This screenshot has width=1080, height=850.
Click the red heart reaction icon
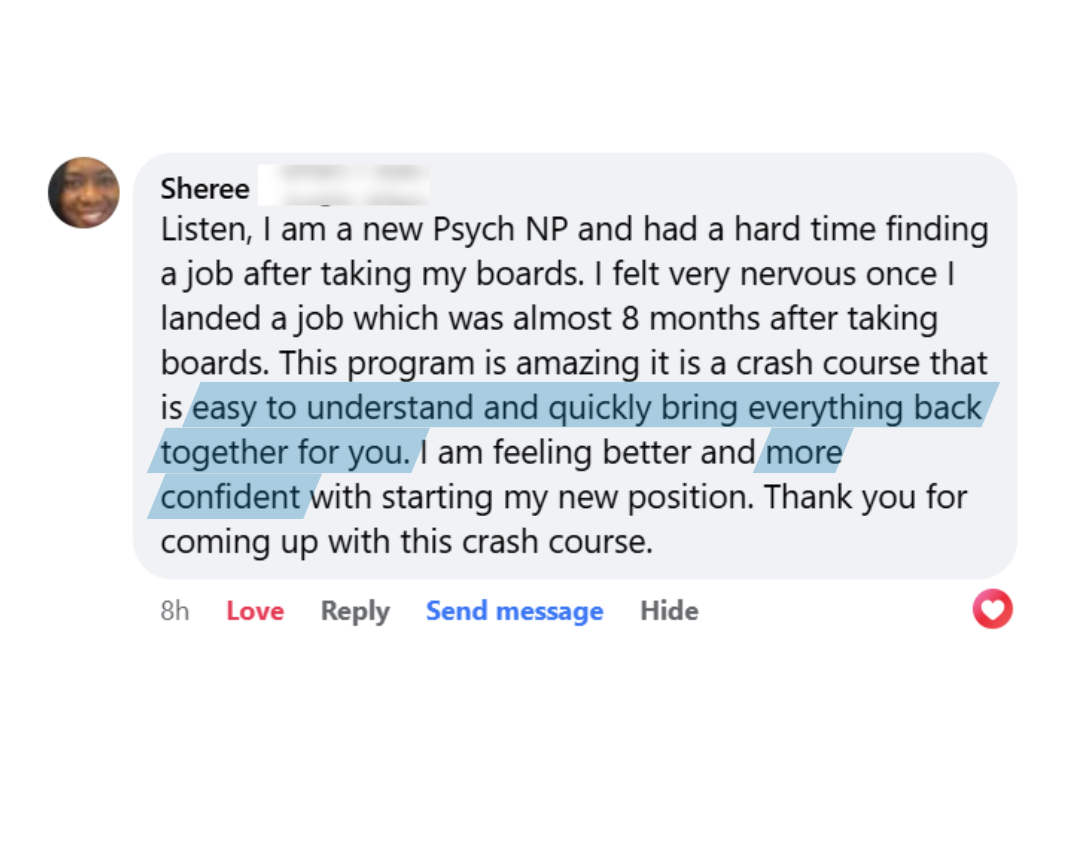[992, 609]
